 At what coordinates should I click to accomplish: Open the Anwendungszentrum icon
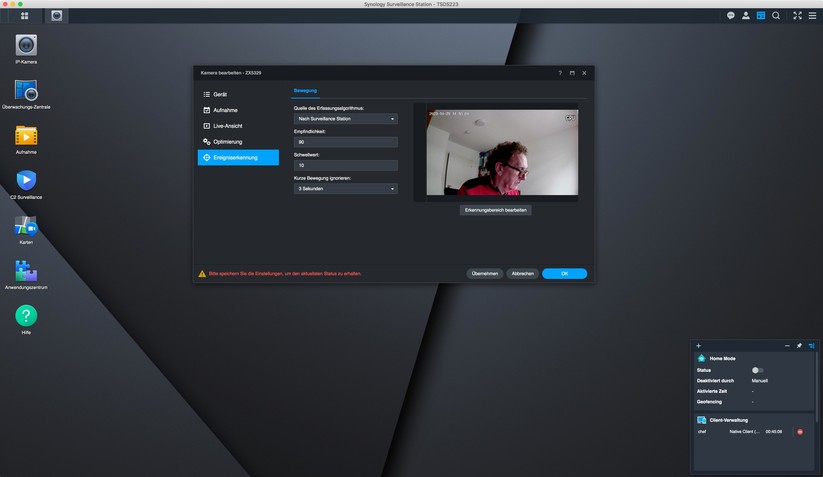pos(26,271)
